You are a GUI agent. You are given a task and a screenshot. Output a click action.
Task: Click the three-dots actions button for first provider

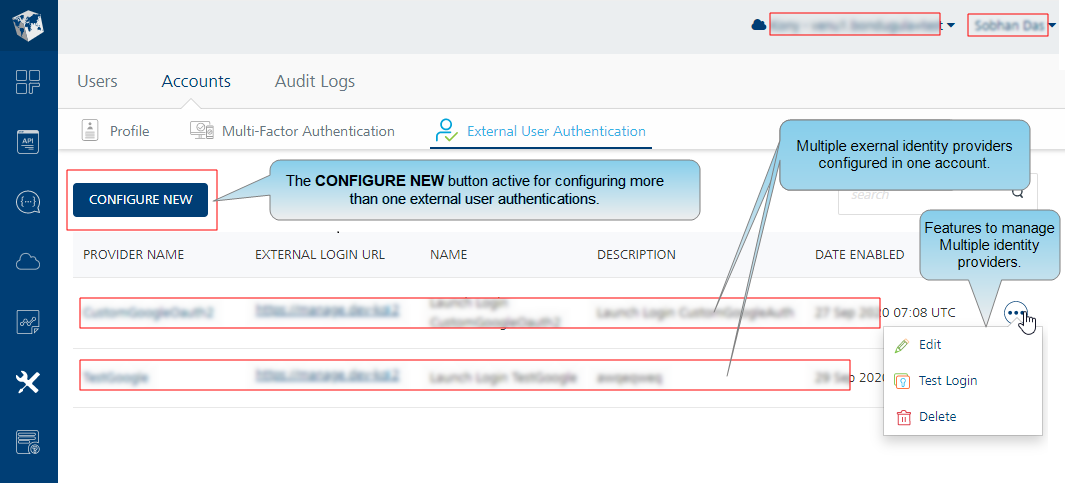(1015, 313)
